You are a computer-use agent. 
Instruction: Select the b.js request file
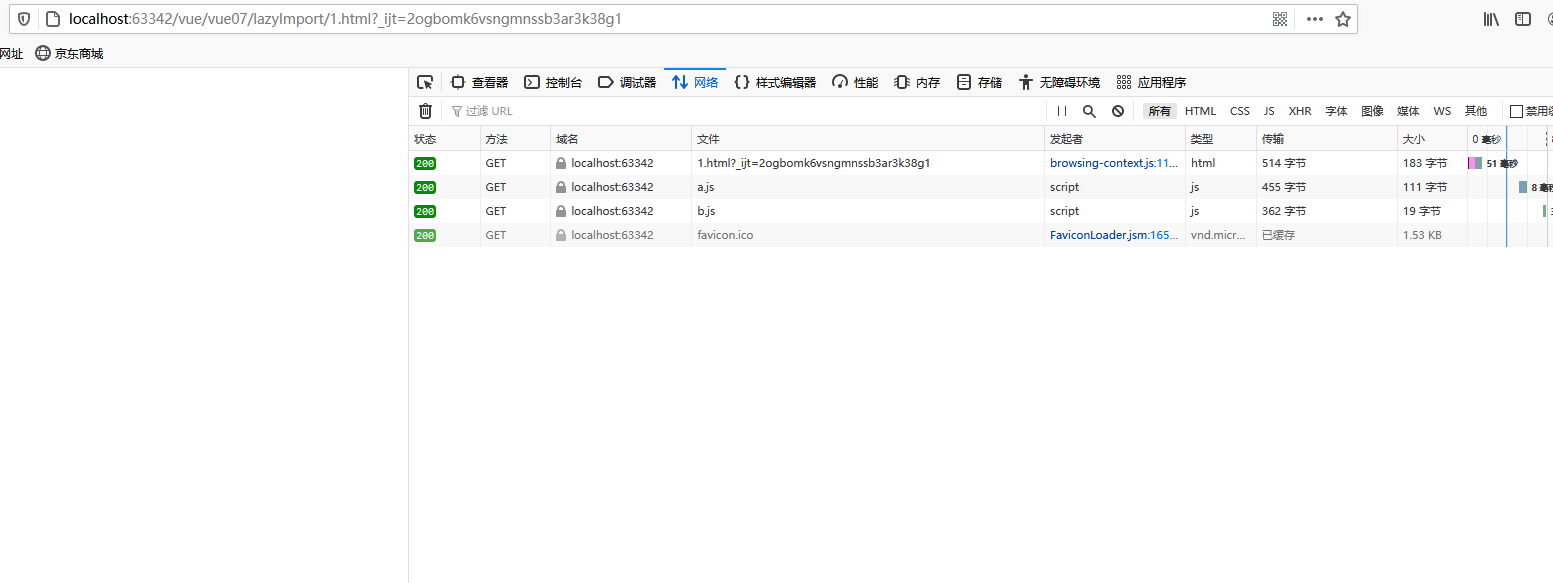pyautogui.click(x=706, y=211)
